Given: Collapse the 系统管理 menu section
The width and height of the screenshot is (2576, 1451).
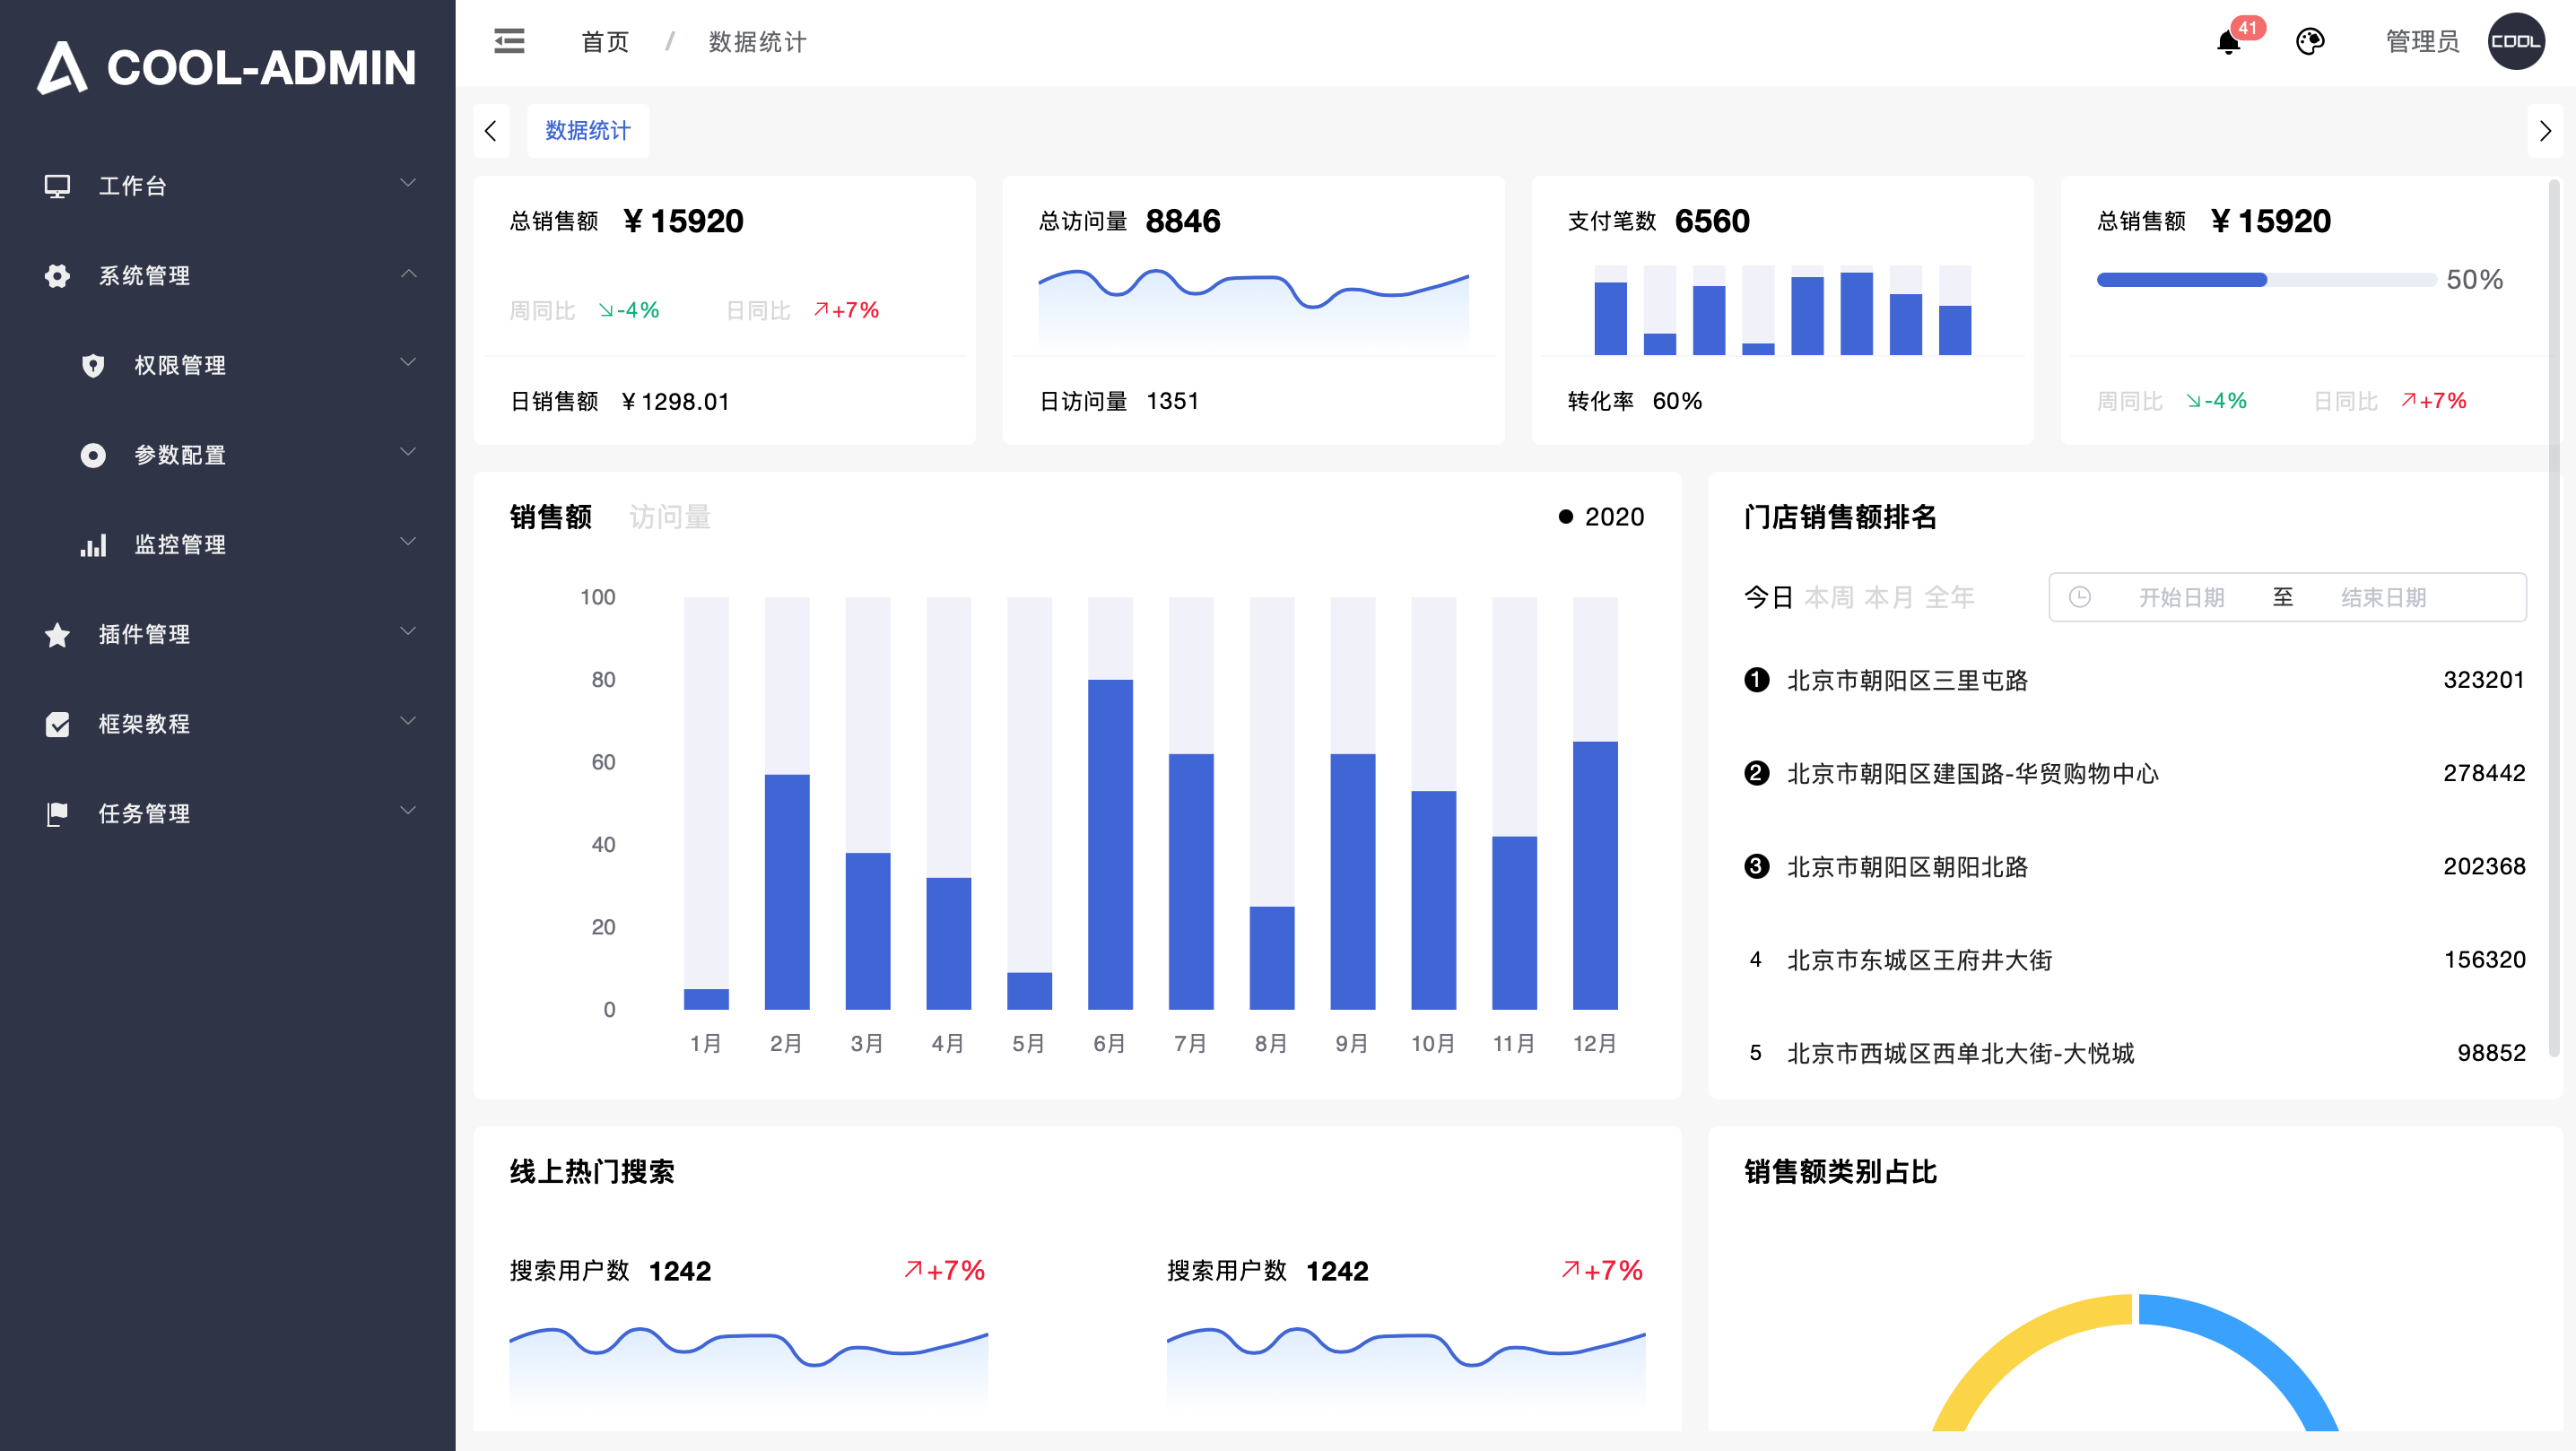Looking at the screenshot, I should pyautogui.click(x=144, y=276).
